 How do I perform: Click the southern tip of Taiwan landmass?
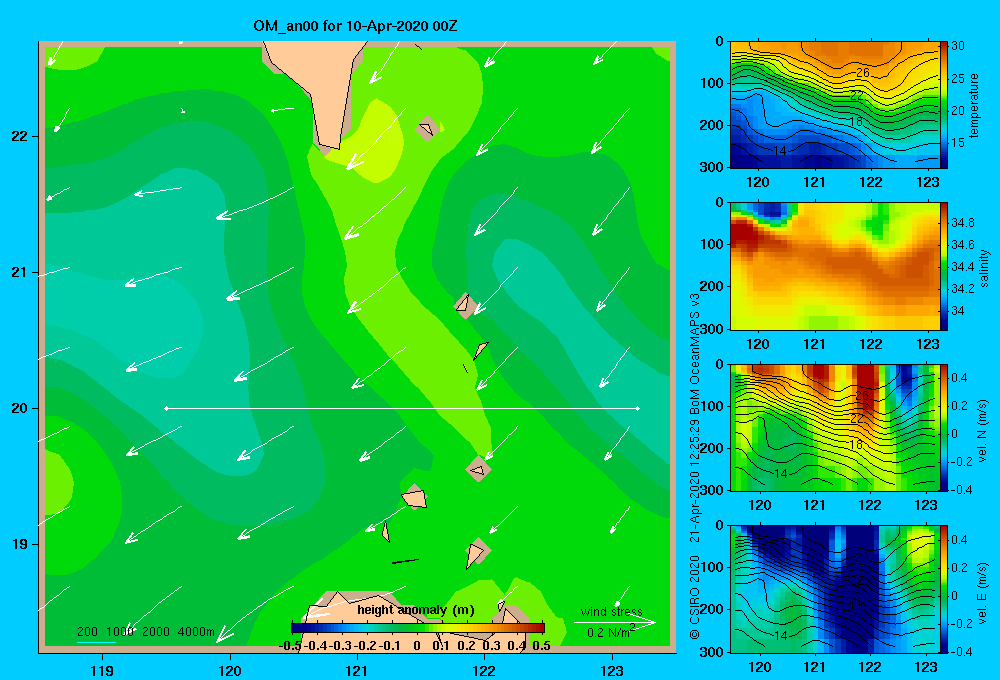(x=330, y=149)
